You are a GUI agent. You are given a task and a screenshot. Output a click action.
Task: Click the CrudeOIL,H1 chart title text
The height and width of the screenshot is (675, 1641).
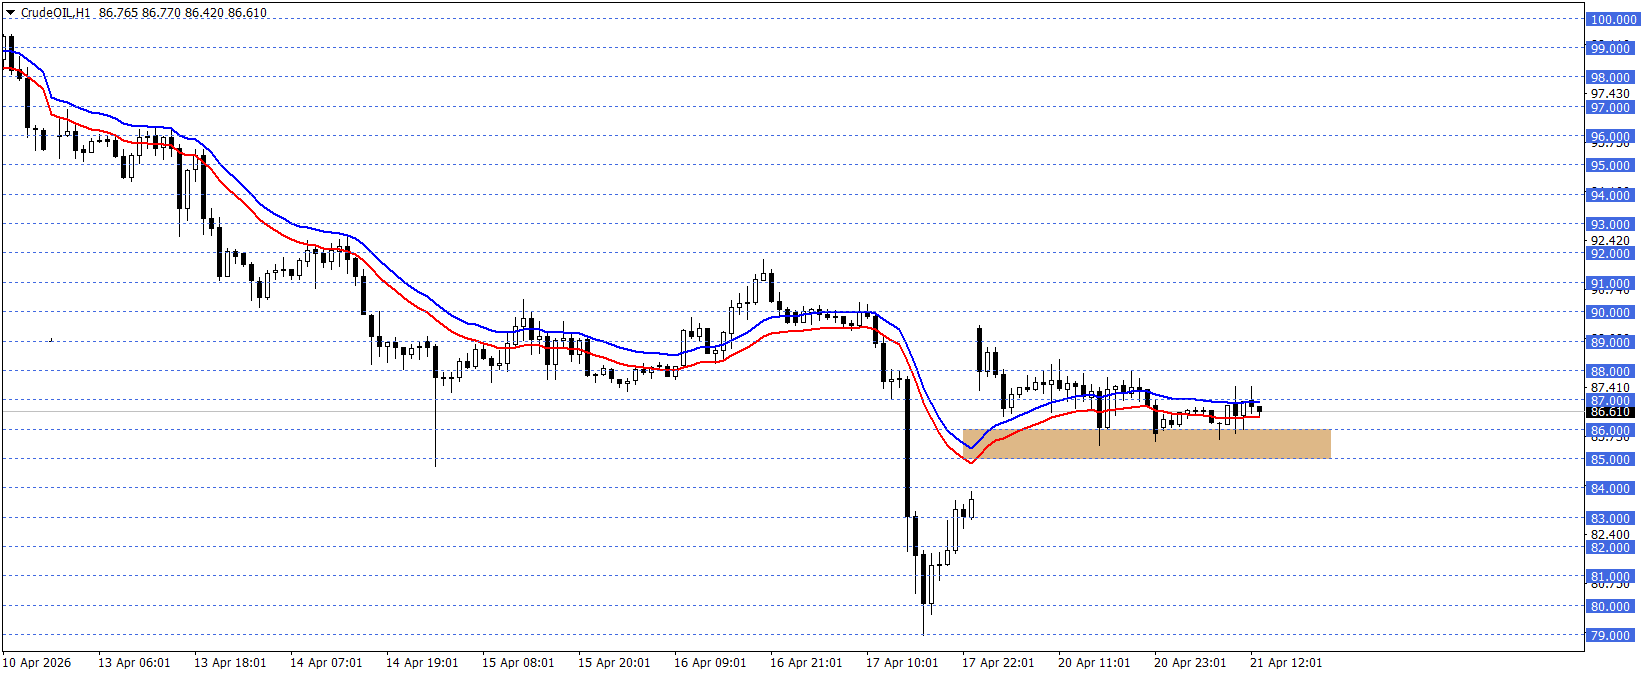56,13
